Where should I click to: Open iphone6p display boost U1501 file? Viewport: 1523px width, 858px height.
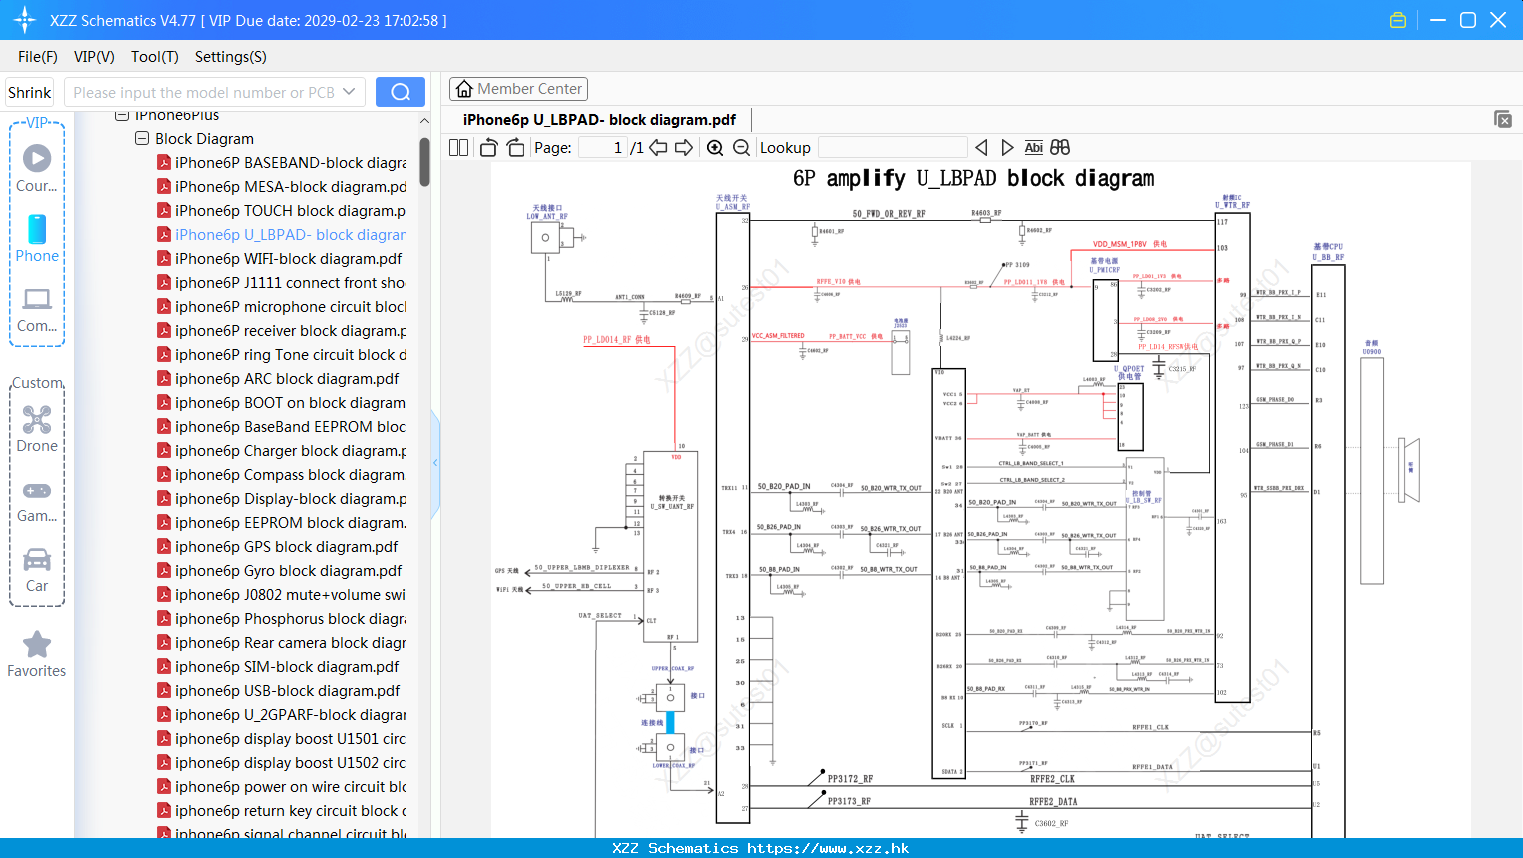click(281, 739)
